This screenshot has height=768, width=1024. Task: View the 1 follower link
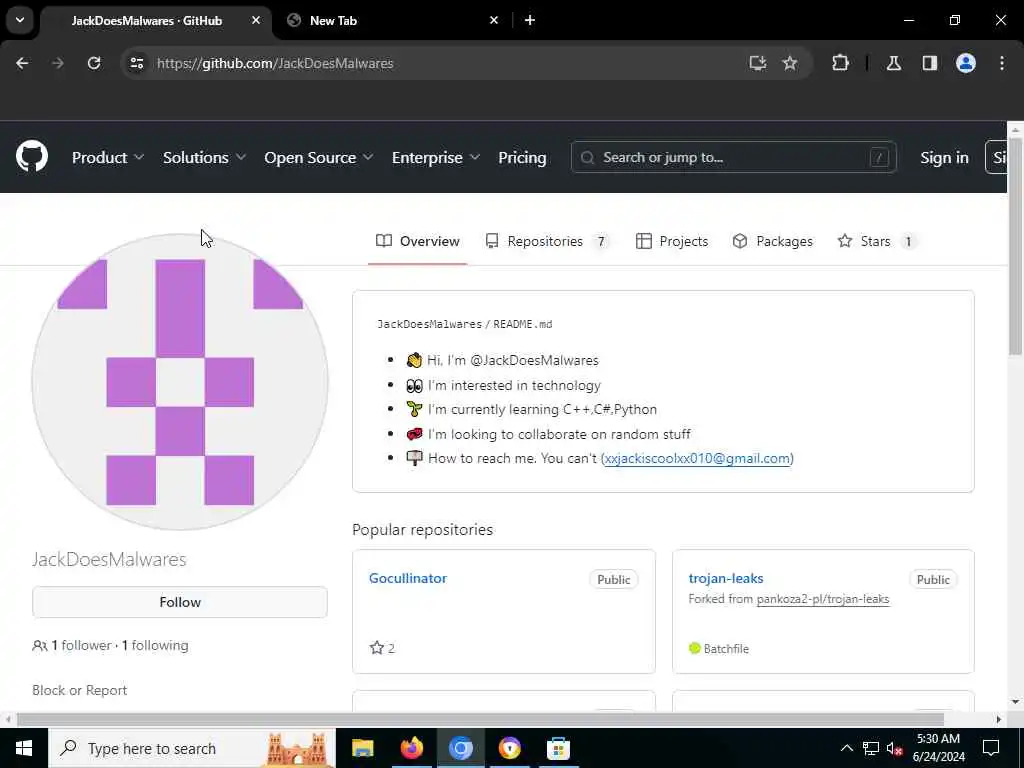[x=82, y=645]
